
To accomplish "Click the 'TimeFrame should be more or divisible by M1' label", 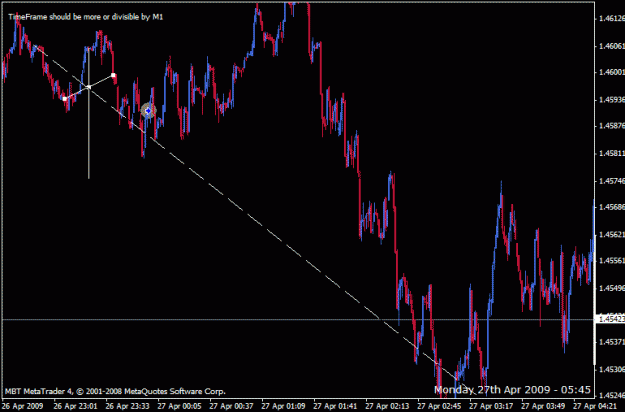I will (x=86, y=17).
